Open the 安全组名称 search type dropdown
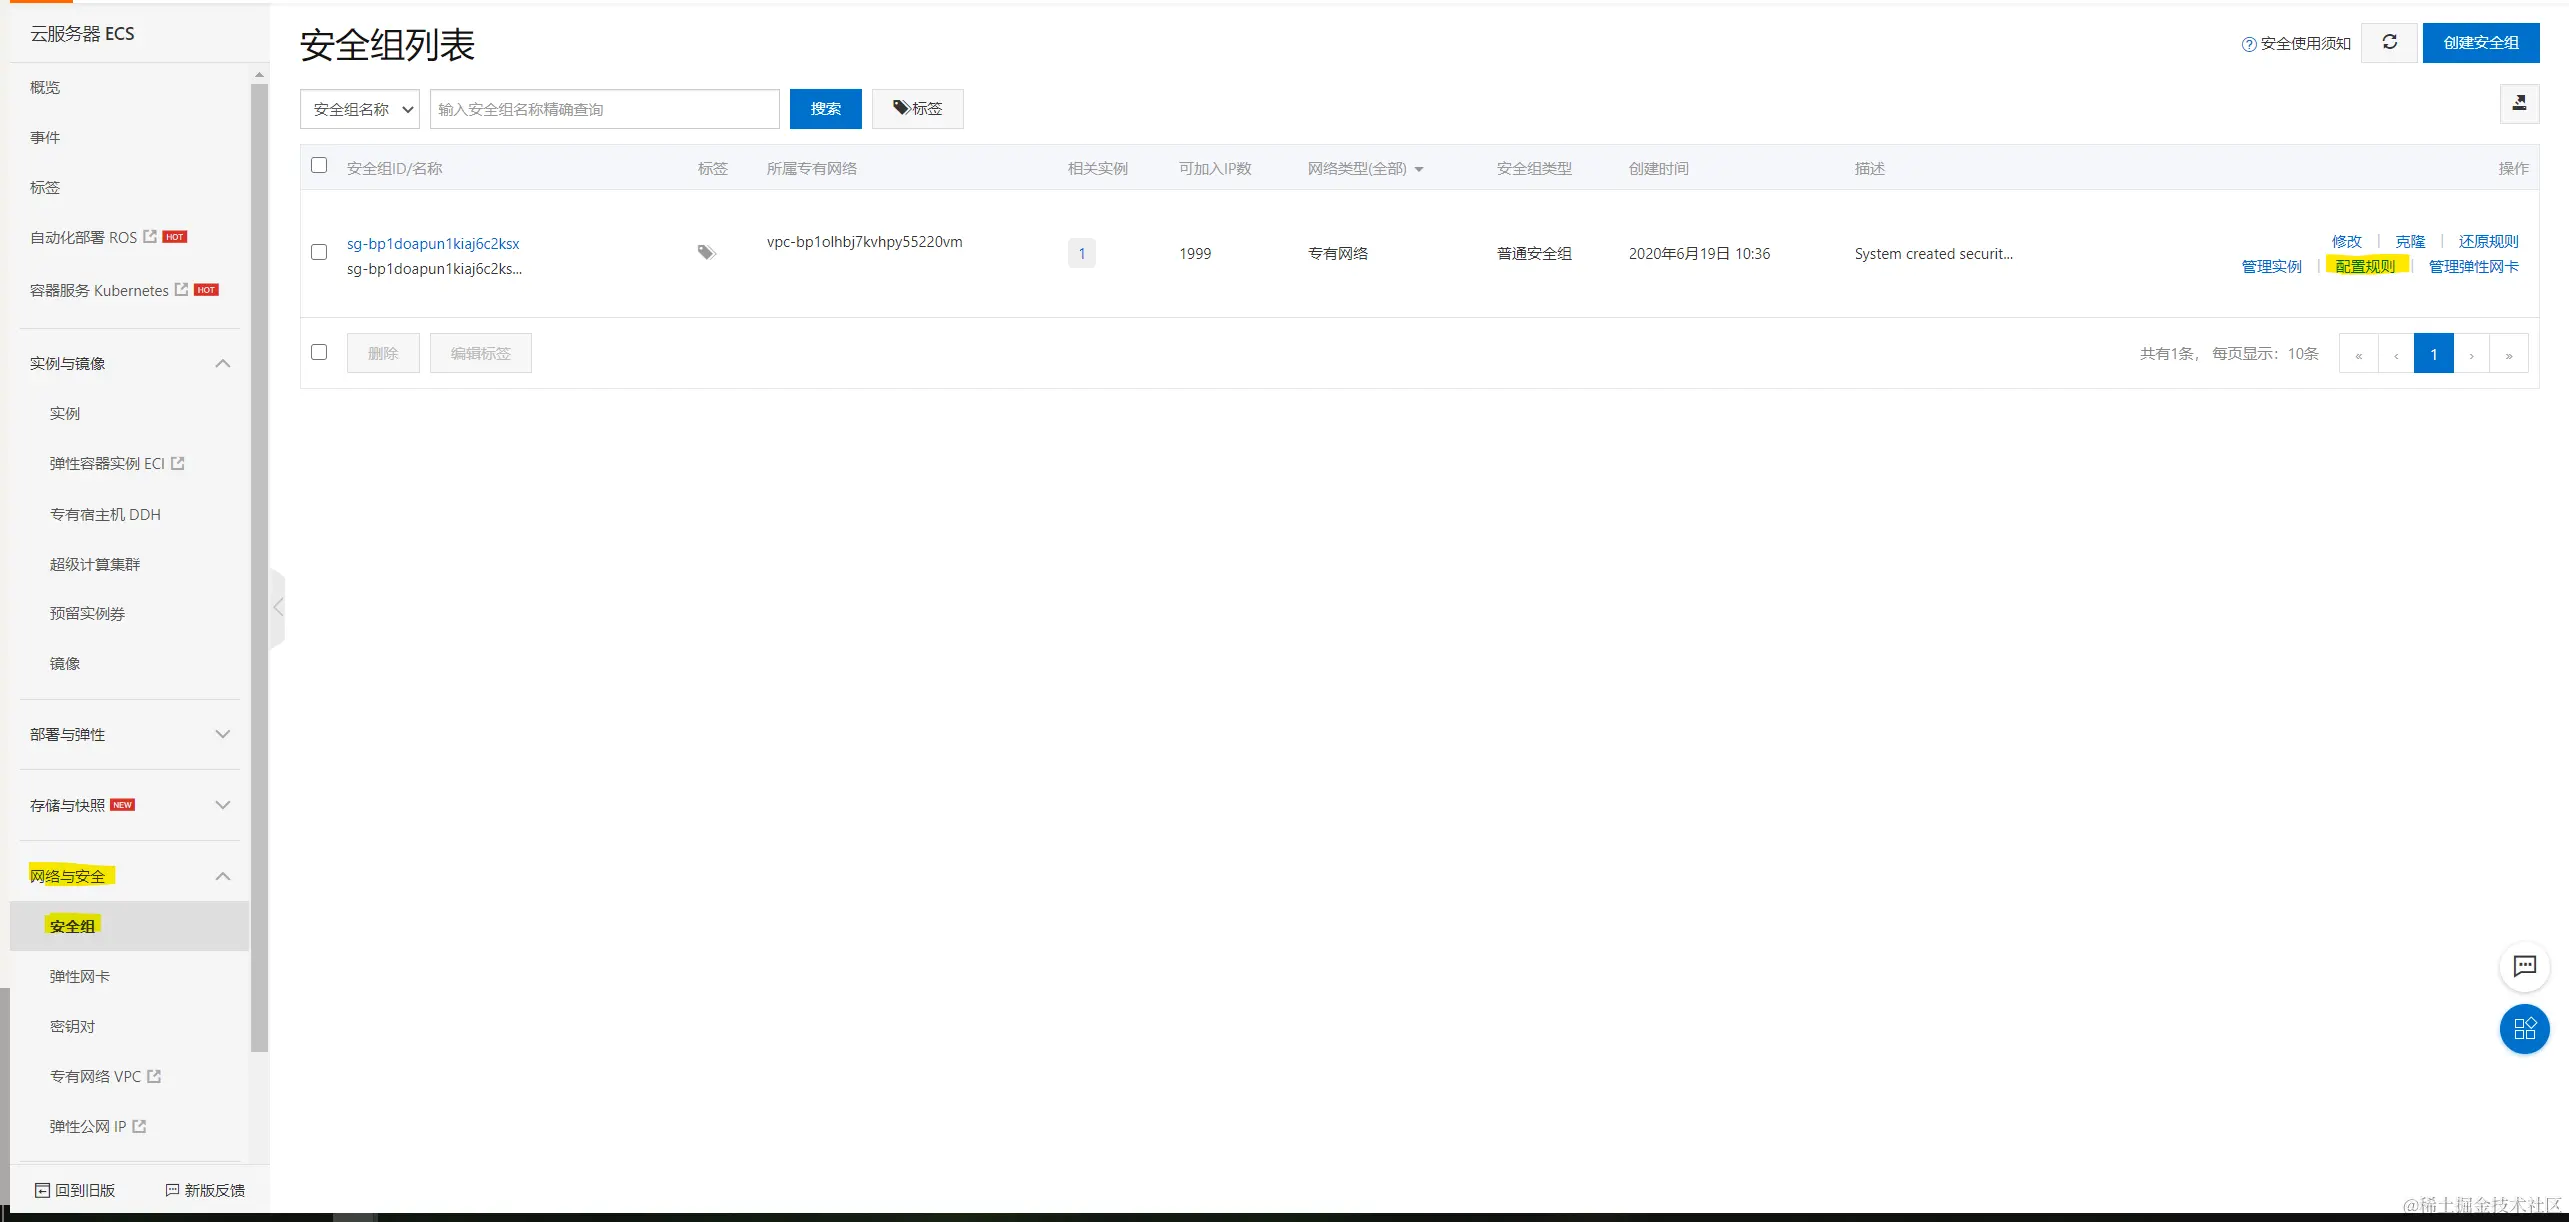This screenshot has width=2569, height=1222. pos(360,109)
